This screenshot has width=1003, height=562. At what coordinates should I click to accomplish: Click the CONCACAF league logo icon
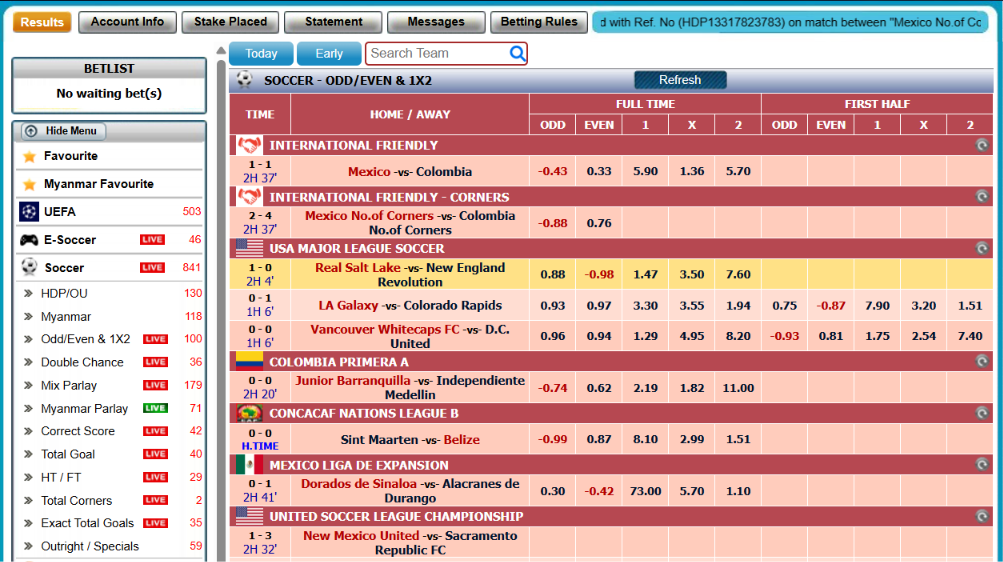[x=249, y=413]
